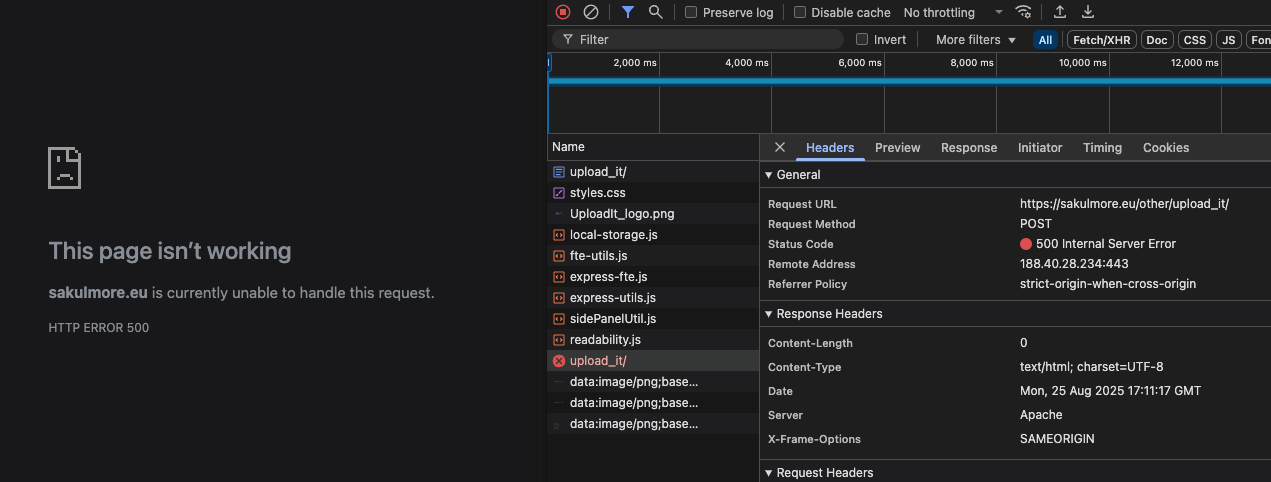The width and height of the screenshot is (1271, 482).
Task: Stop recording network log
Action: click(563, 12)
